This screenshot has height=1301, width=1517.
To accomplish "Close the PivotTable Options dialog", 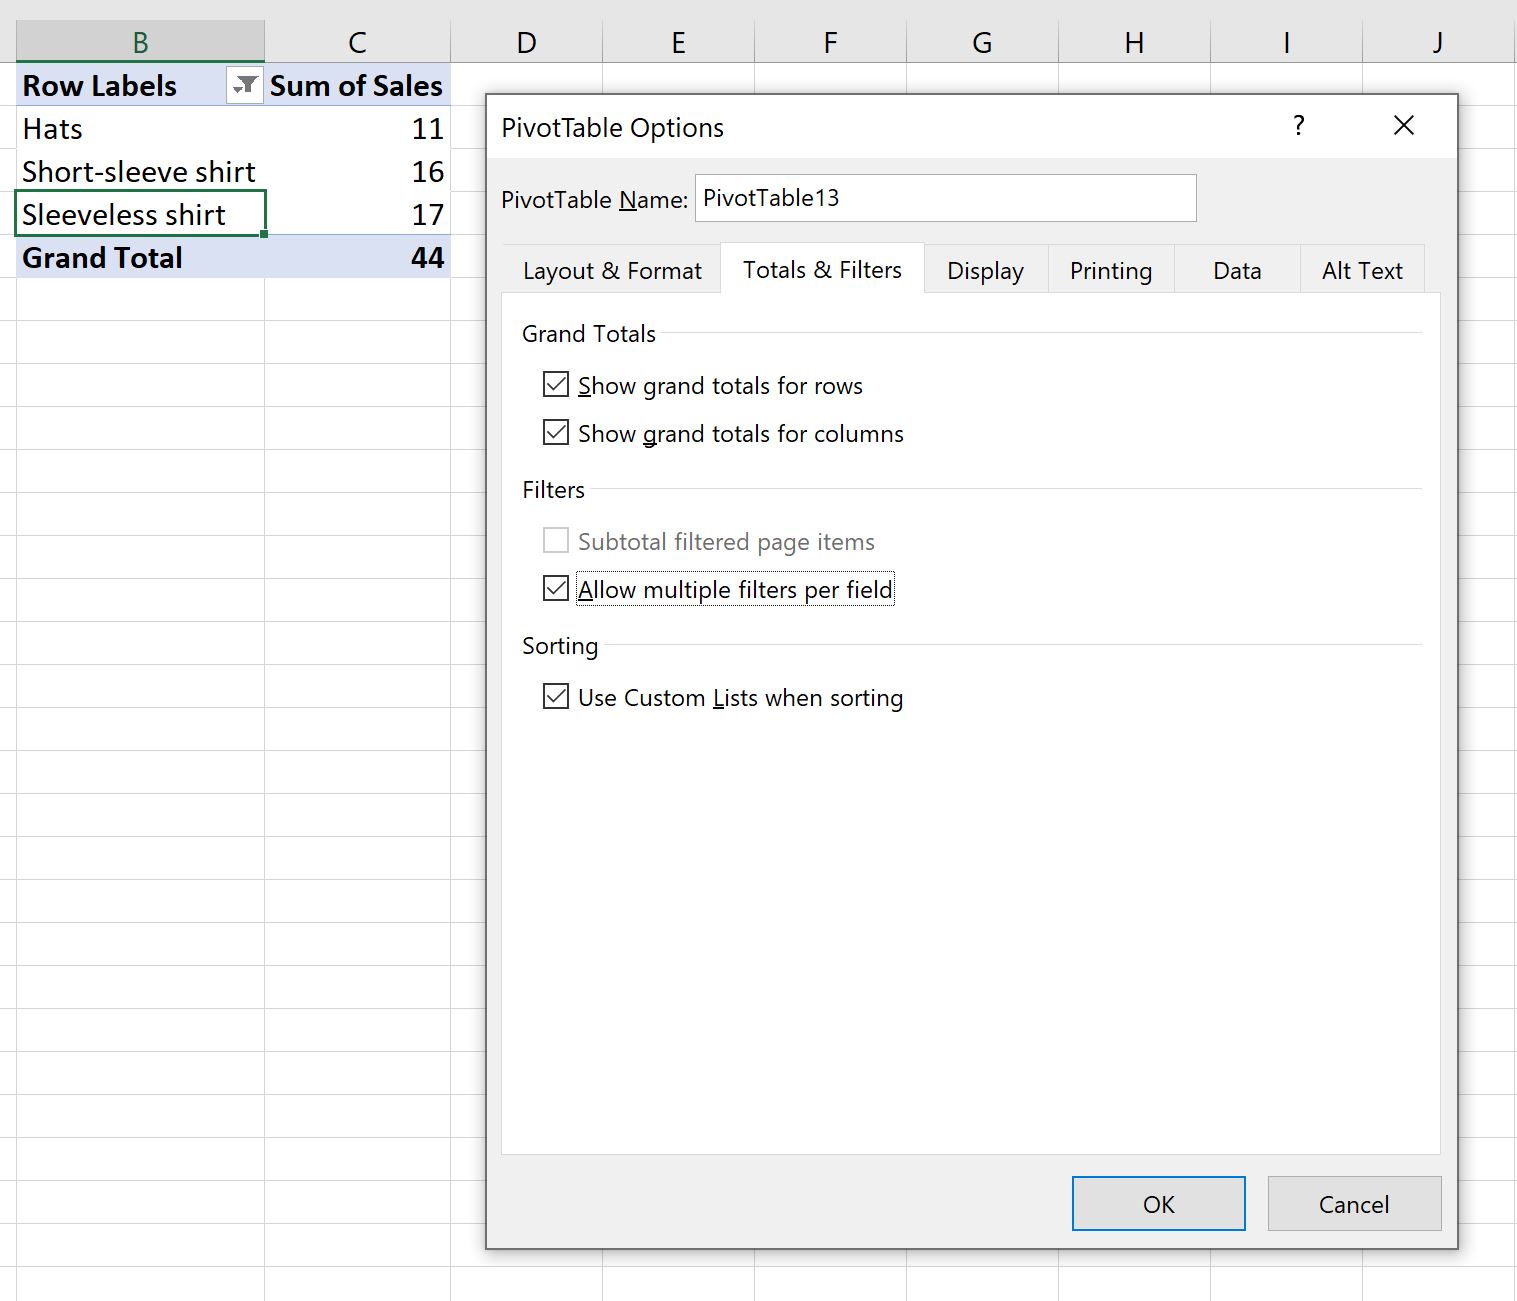I will pyautogui.click(x=1404, y=125).
